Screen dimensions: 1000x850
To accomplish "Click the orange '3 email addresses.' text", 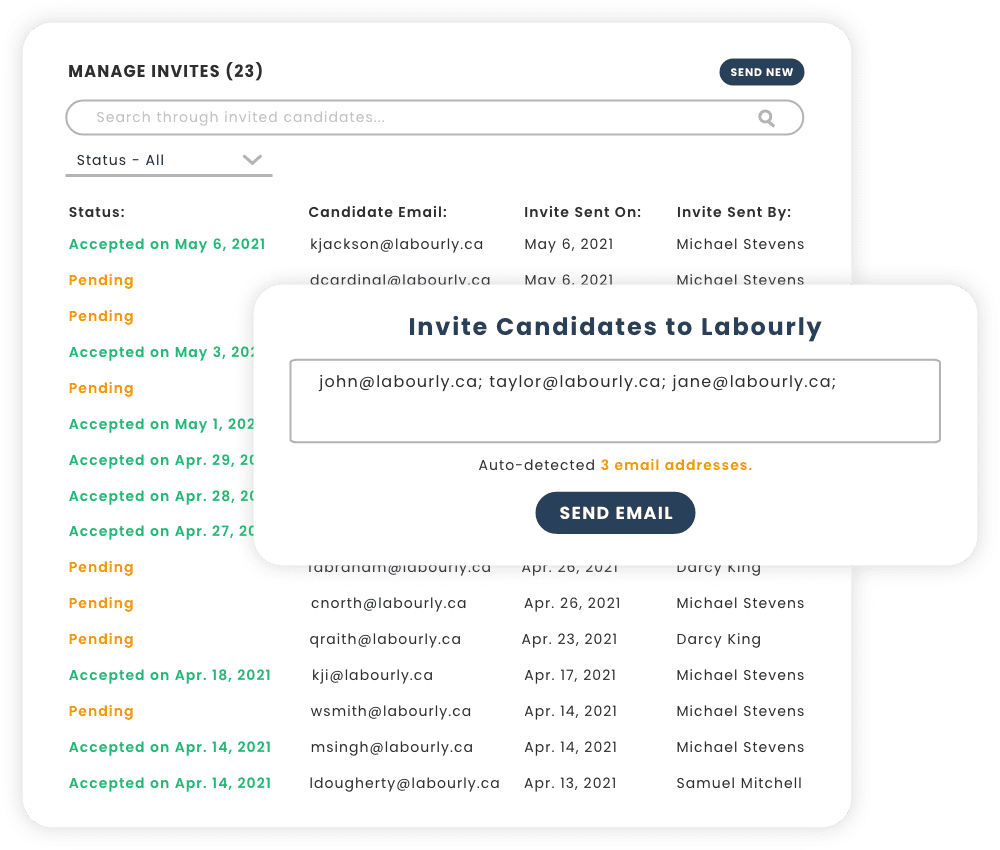I will tap(677, 465).
